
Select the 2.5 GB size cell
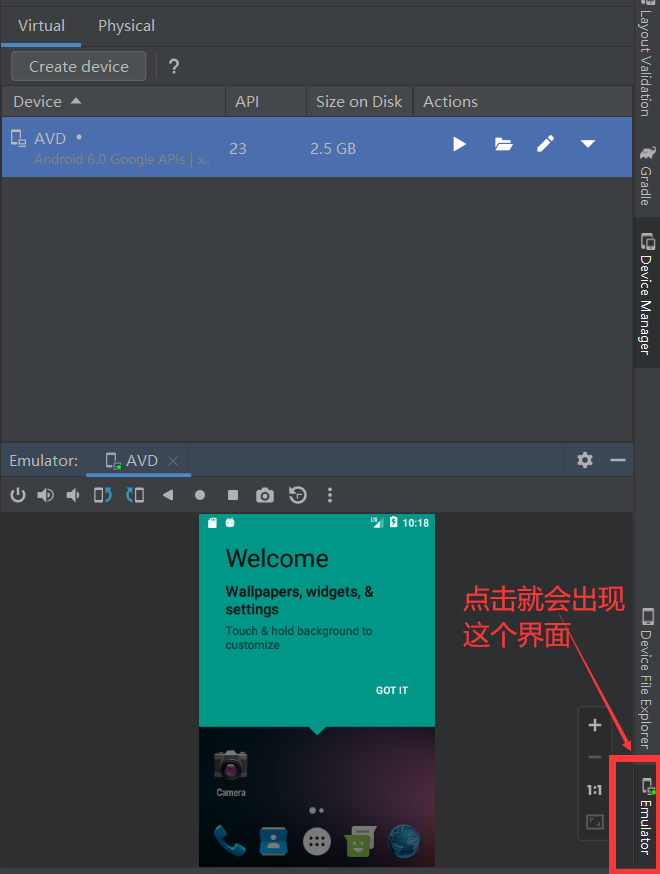[x=333, y=148]
